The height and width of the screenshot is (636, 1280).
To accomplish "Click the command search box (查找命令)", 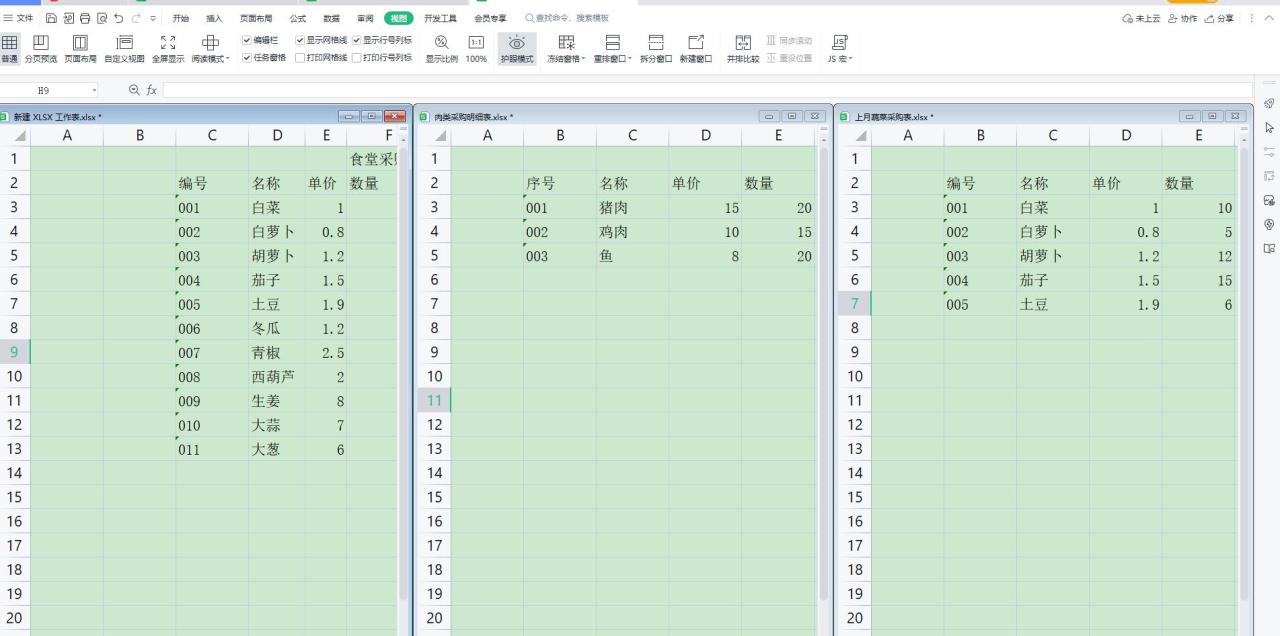I will 567,18.
